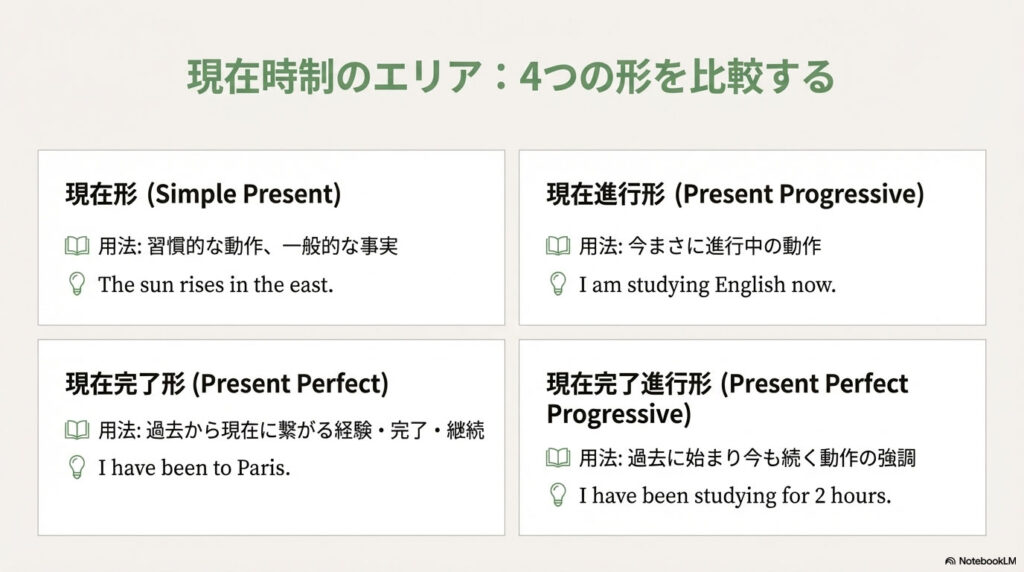Select the 現在完了進行形 (Present Perfect Progressive) heading
The image size is (1024, 572).
coord(727,398)
